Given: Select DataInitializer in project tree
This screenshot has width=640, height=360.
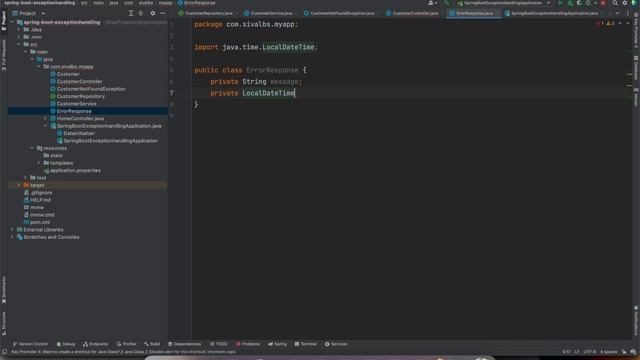Looking at the screenshot, I should coord(79,133).
